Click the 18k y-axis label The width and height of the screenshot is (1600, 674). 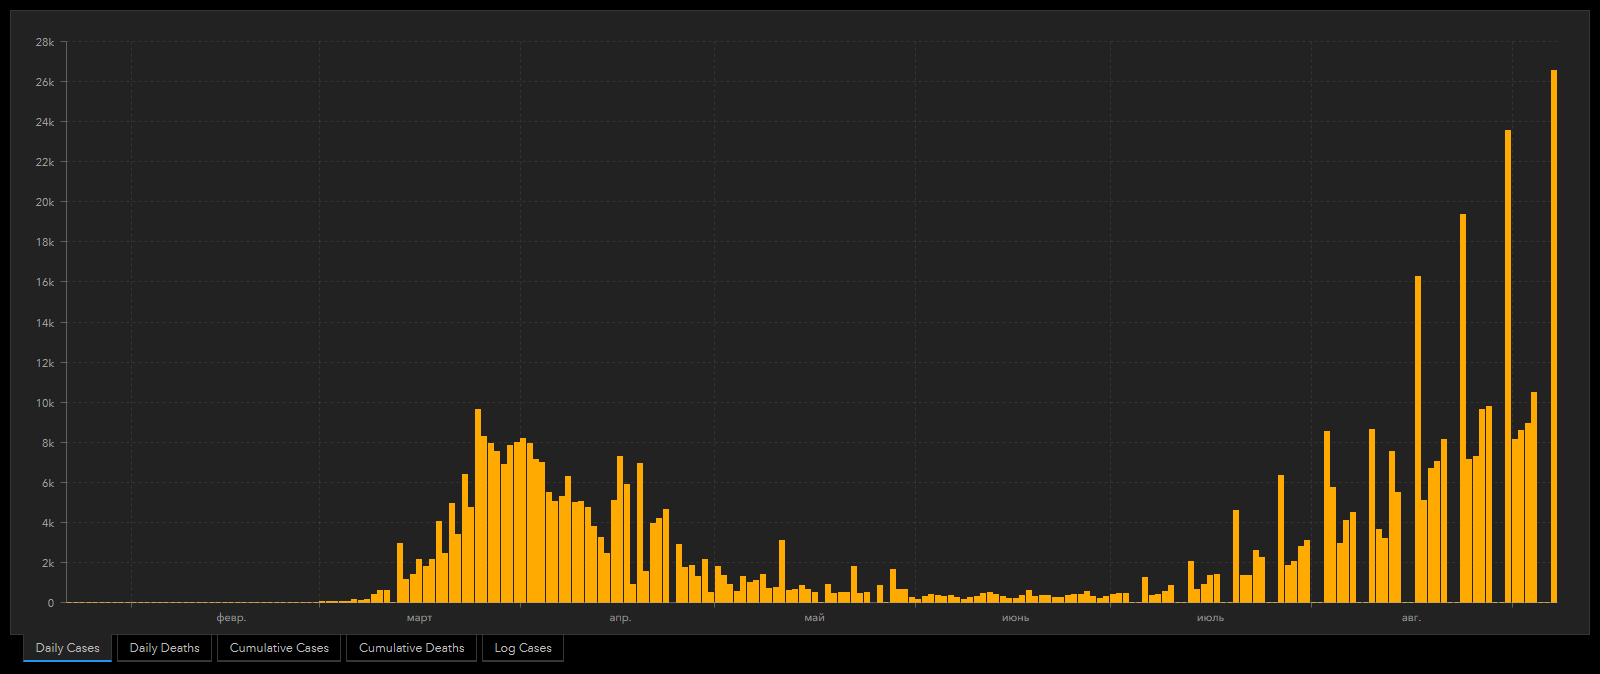(x=45, y=242)
